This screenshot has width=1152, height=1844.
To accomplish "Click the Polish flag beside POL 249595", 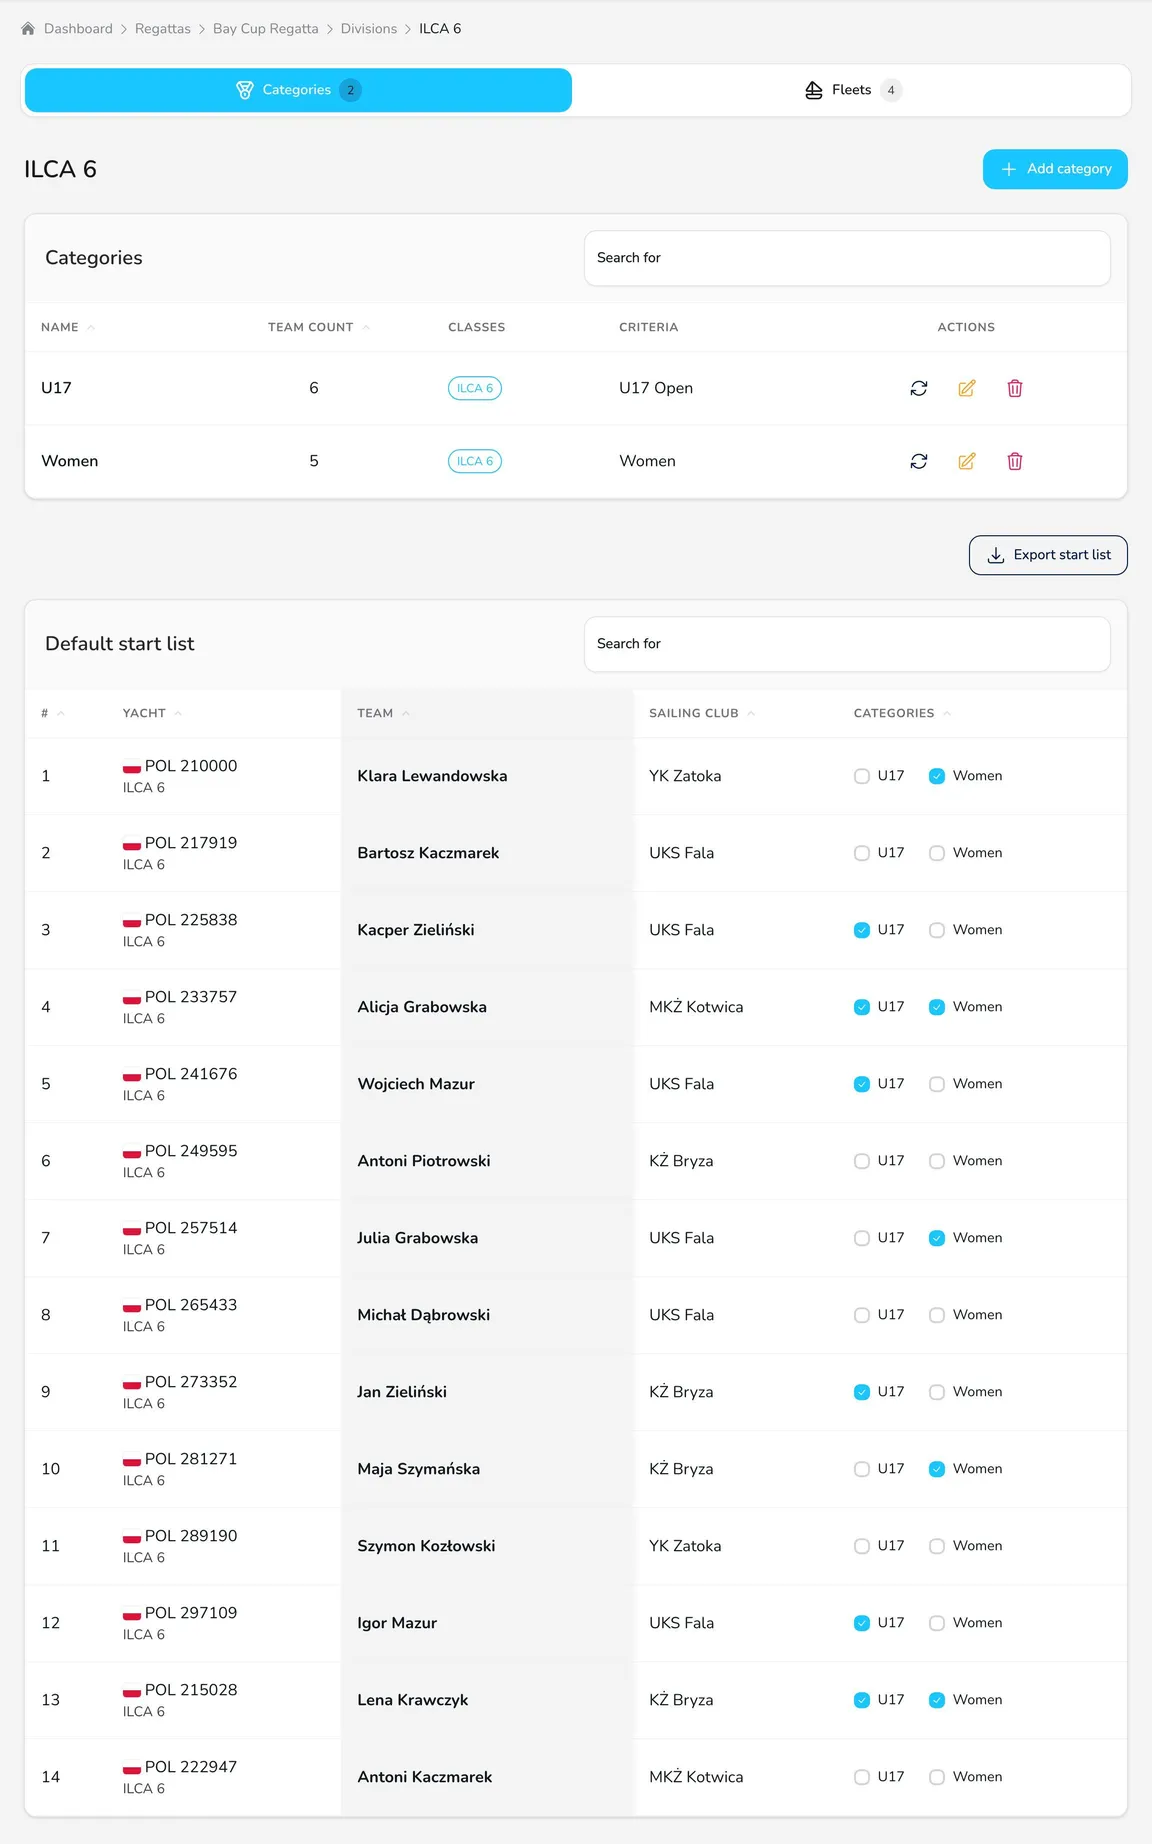I will pos(131,1152).
